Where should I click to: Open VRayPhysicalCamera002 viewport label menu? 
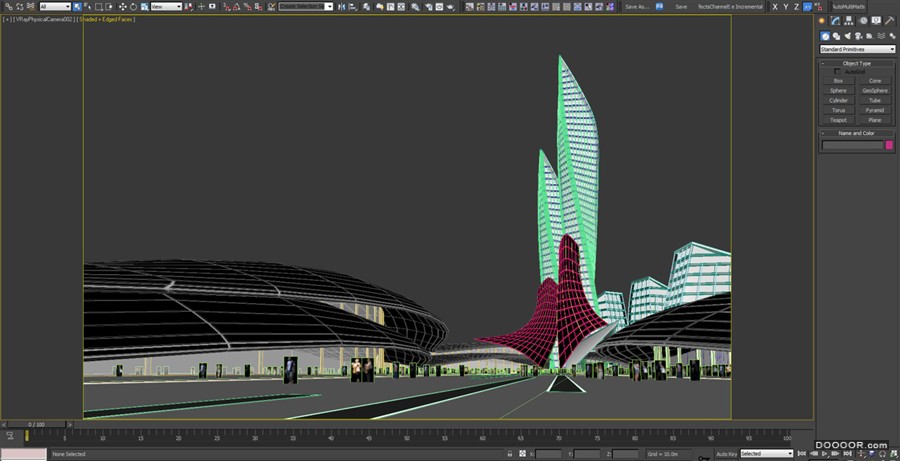44,20
